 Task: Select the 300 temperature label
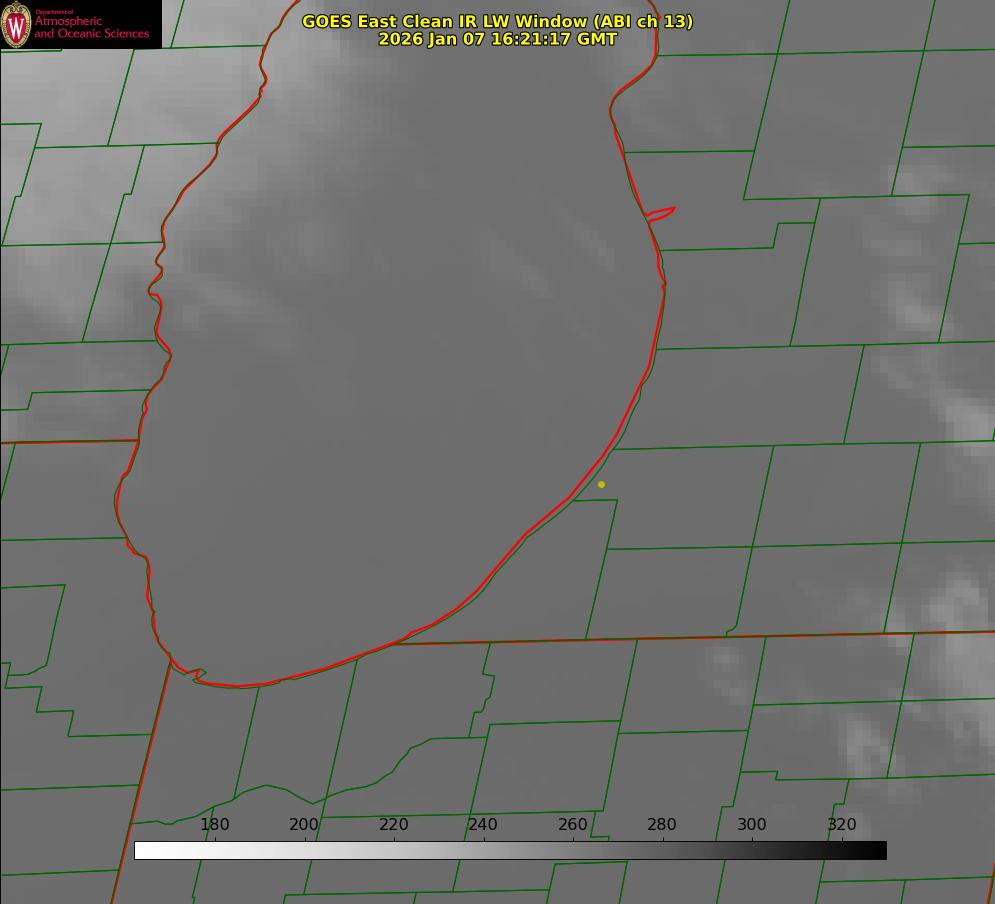pyautogui.click(x=752, y=825)
